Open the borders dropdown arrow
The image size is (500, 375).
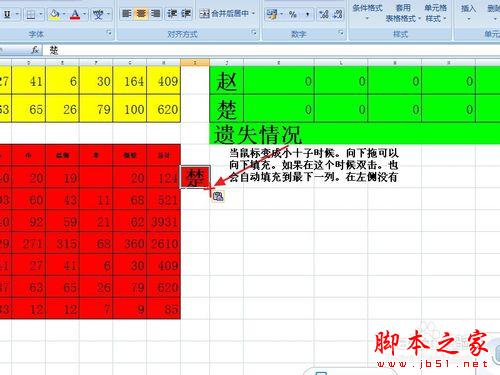(x=41, y=14)
